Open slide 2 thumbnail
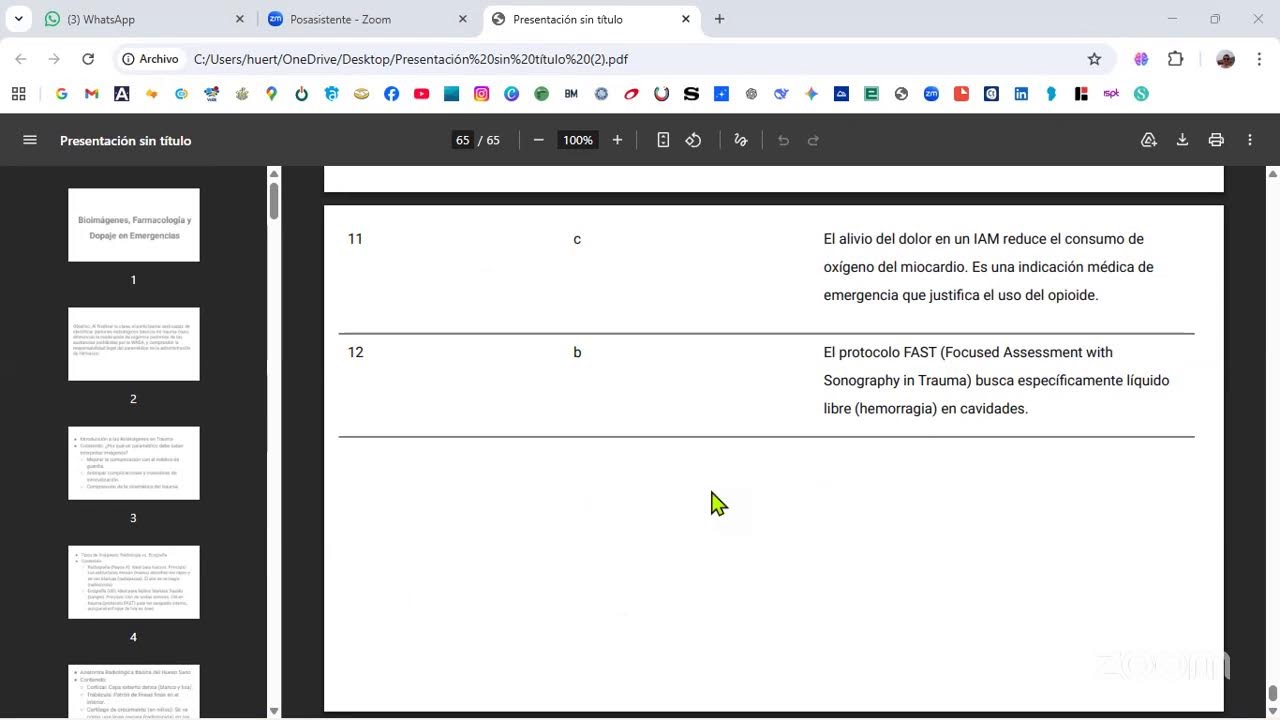This screenshot has width=1280, height=720. [x=134, y=344]
